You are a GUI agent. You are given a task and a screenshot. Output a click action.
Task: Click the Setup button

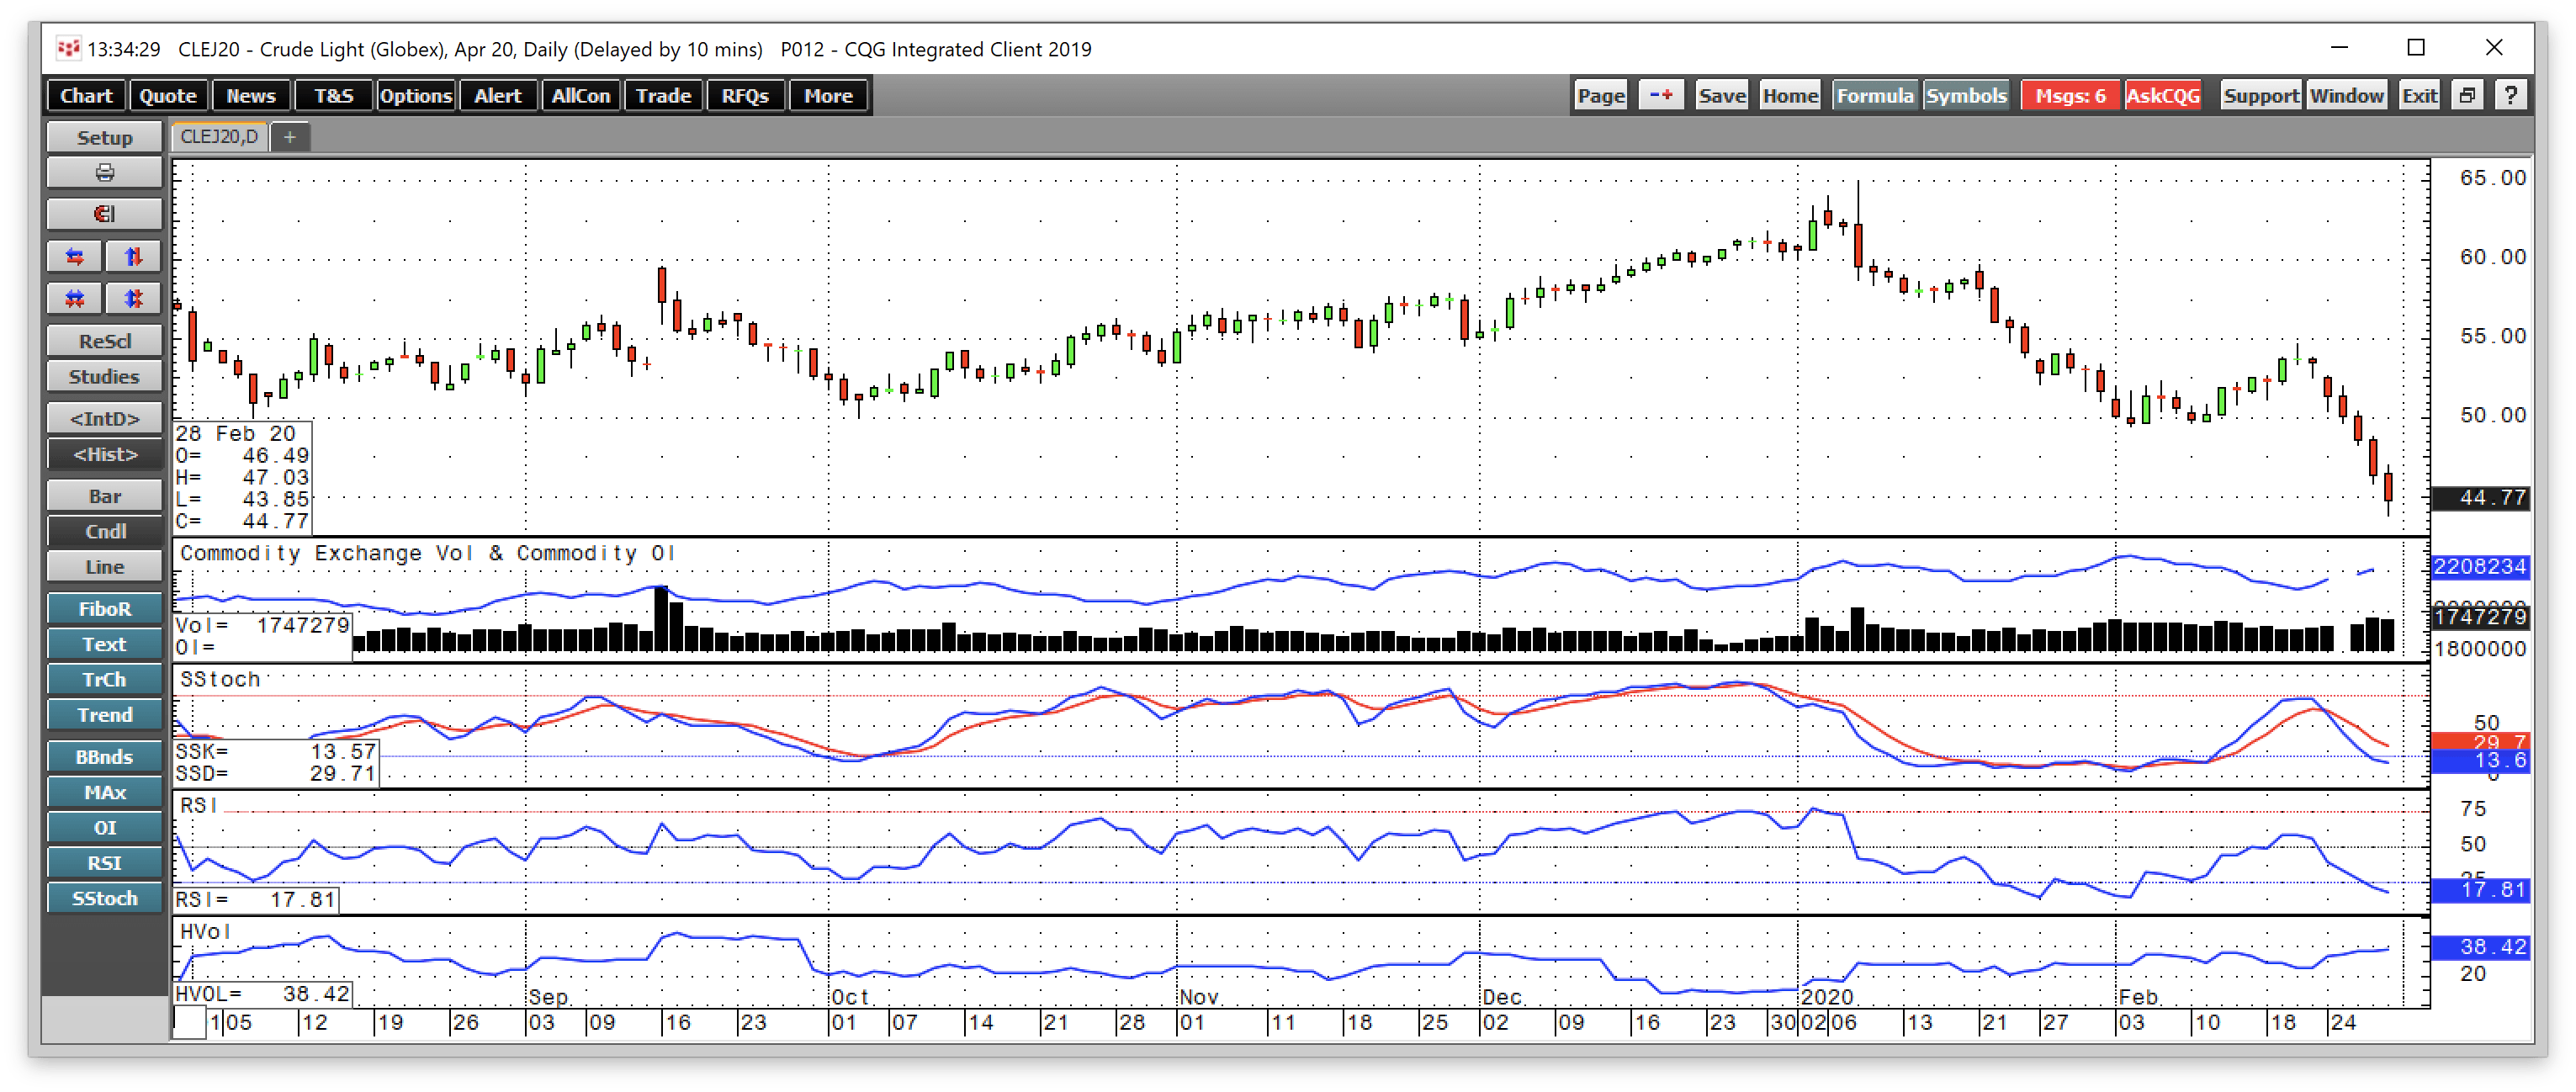point(104,138)
